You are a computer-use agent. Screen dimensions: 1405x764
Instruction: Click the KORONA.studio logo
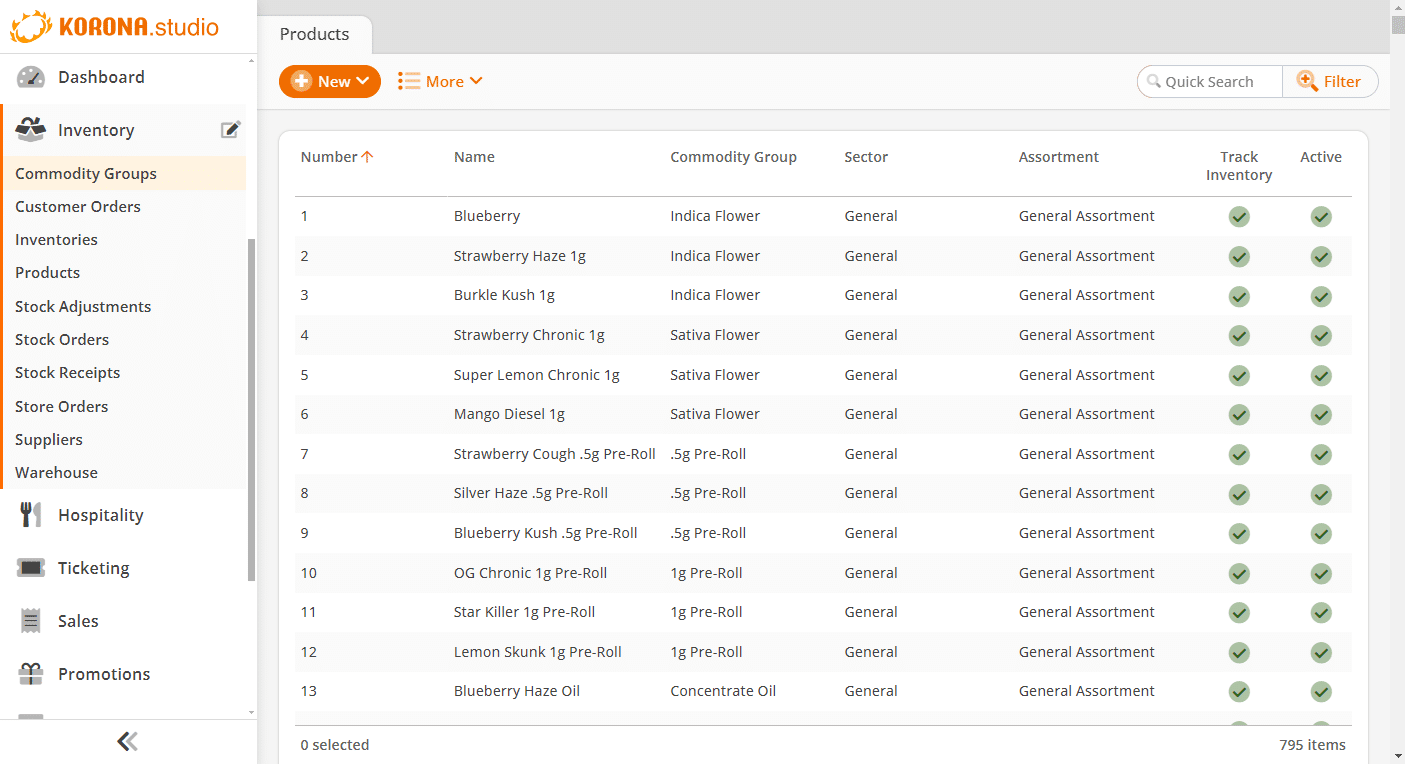[x=114, y=27]
